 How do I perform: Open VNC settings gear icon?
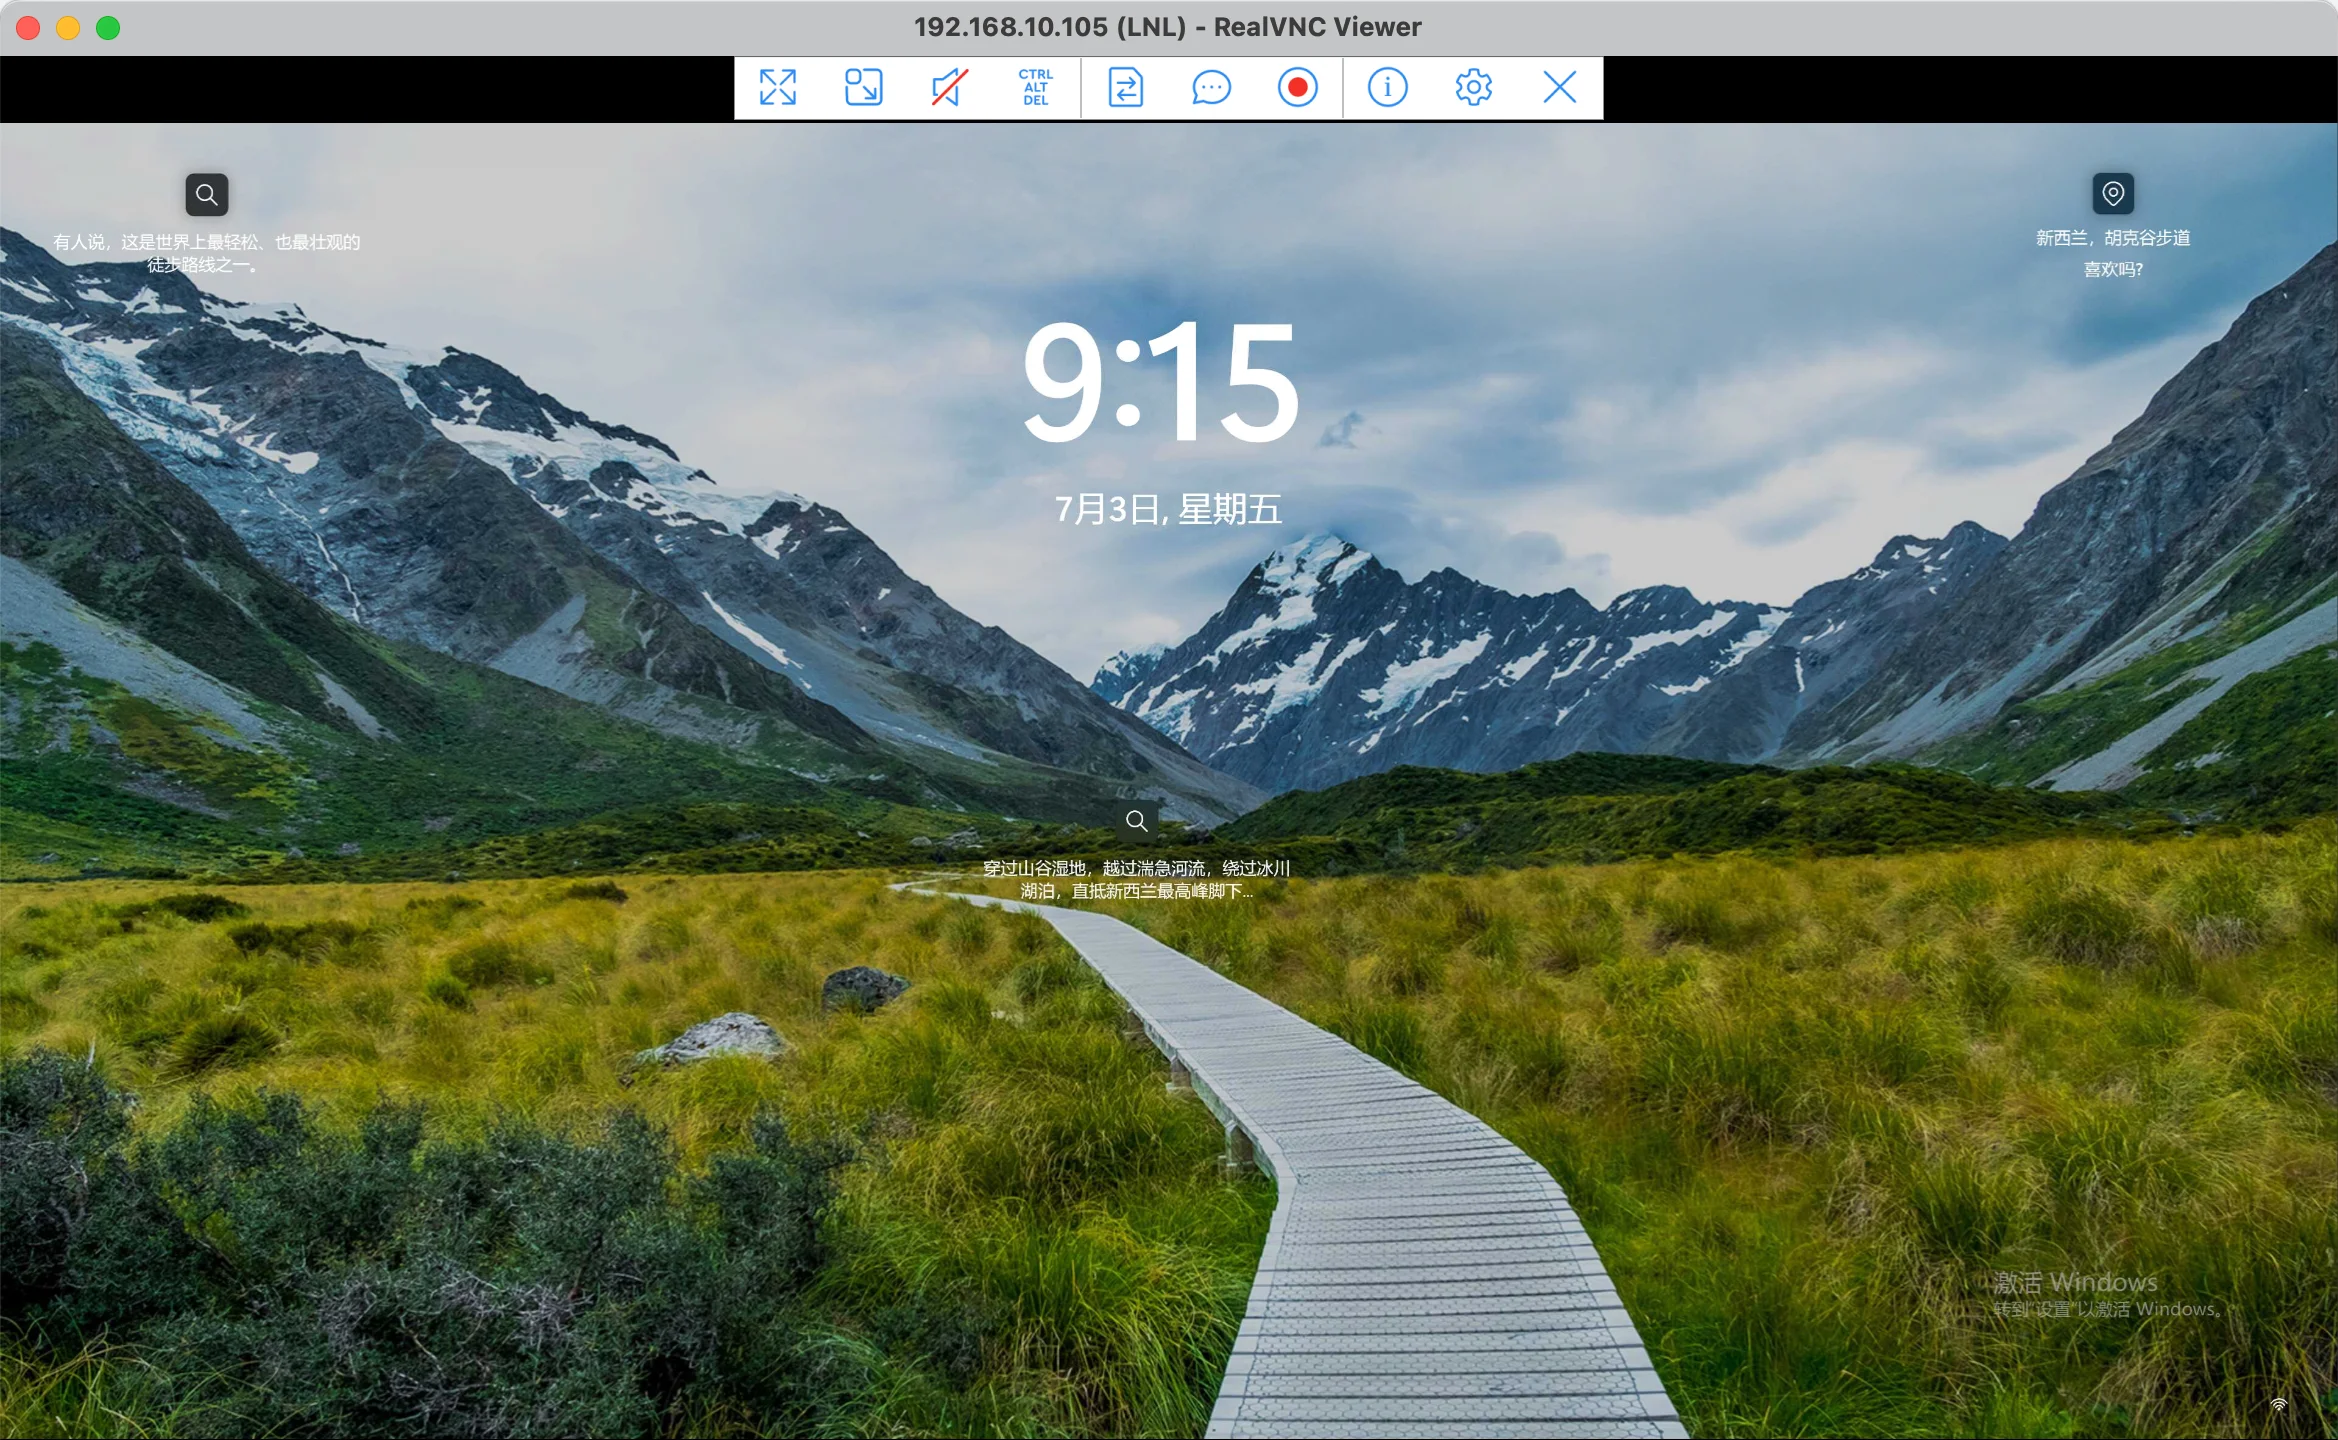pos(1473,88)
